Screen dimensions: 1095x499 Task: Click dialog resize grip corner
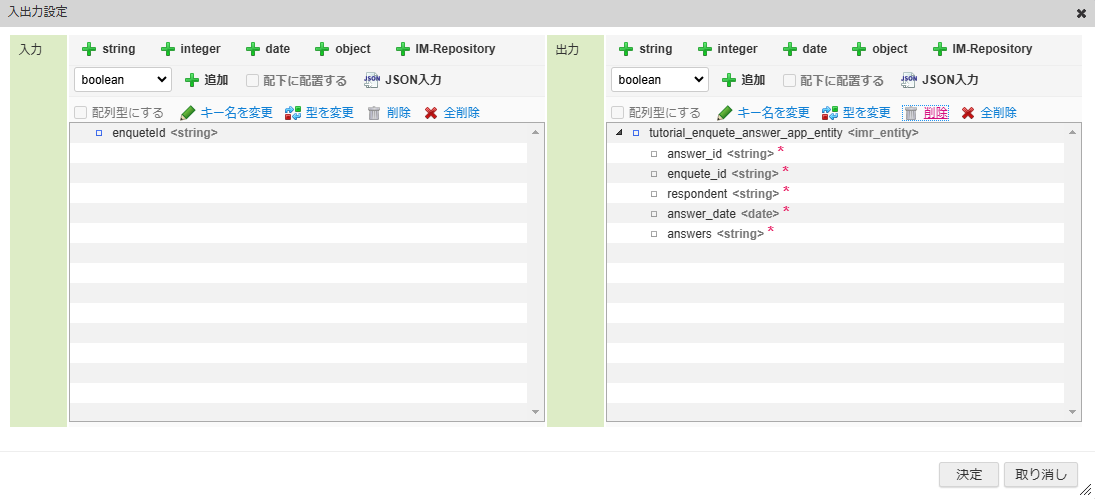coord(1086,490)
